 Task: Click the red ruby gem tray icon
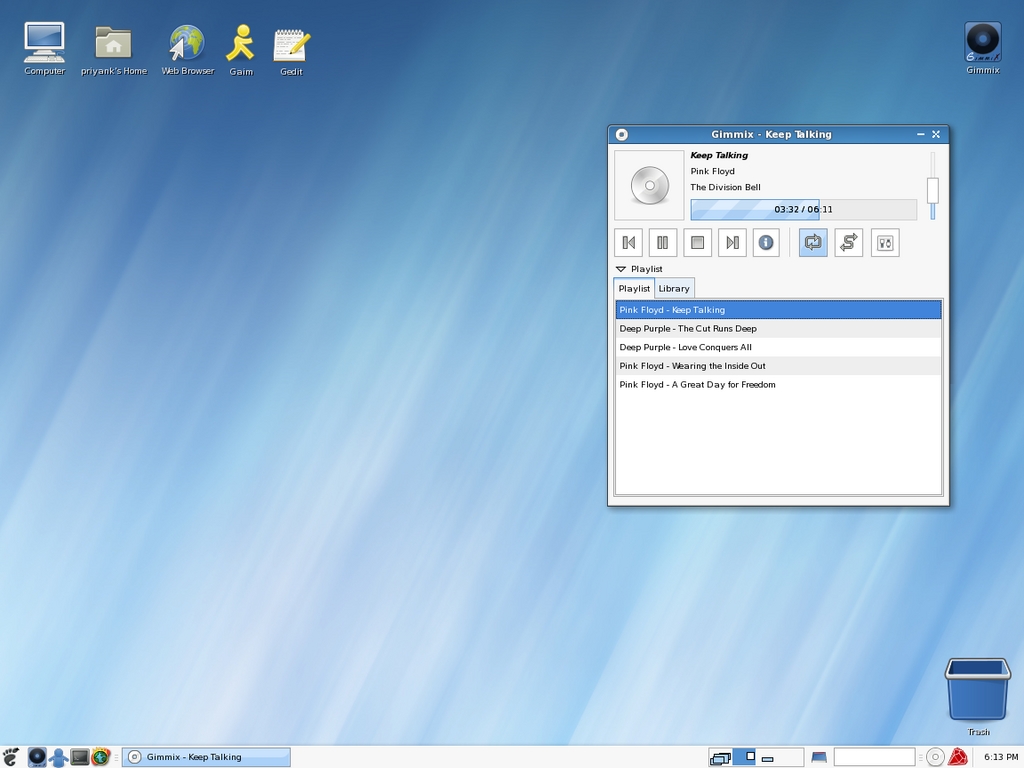pyautogui.click(x=958, y=757)
